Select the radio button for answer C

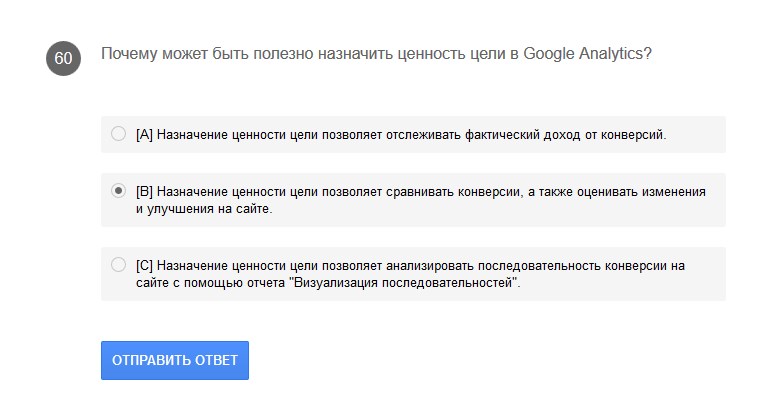[x=118, y=264]
